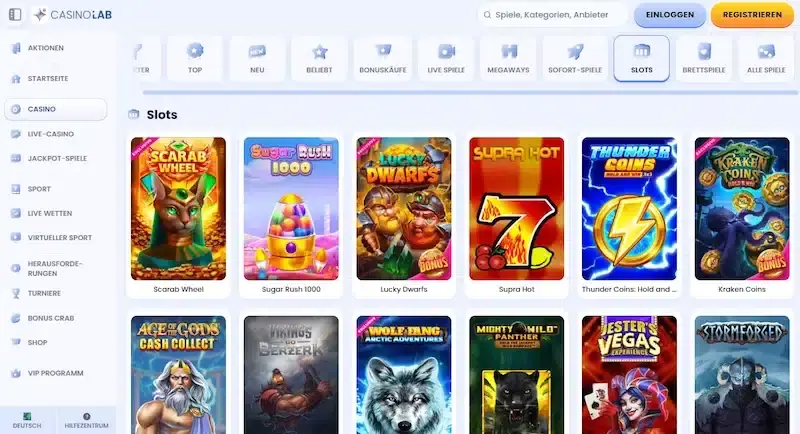Select the Bonuskäufe category
The width and height of the screenshot is (800, 434).
pyautogui.click(x=383, y=59)
